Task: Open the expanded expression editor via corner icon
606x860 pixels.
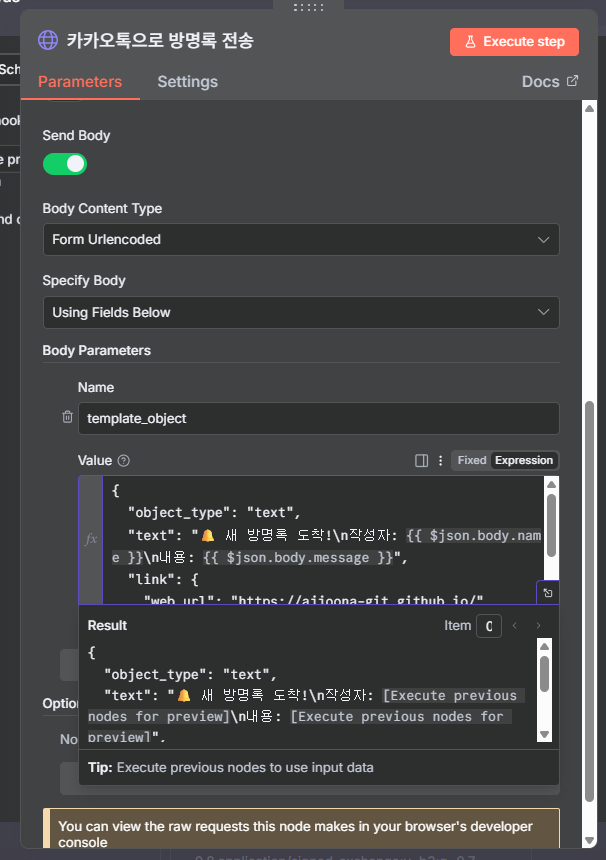Action: tap(547, 593)
